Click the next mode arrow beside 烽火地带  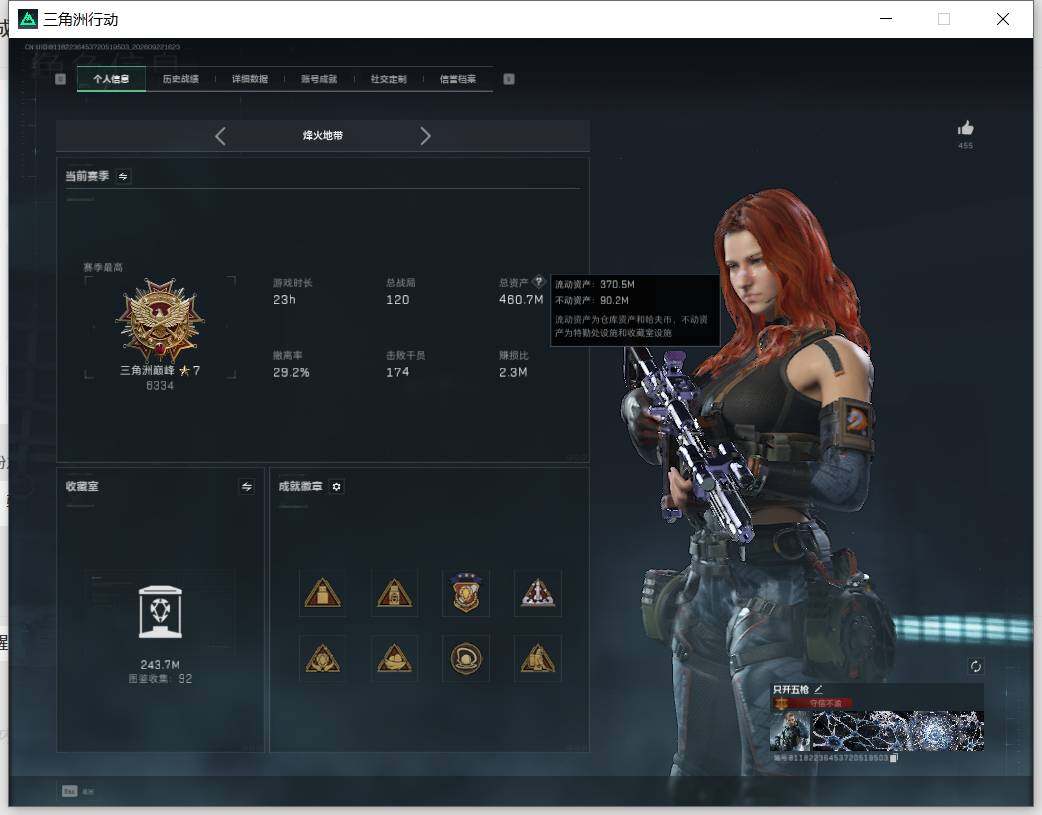(x=425, y=136)
